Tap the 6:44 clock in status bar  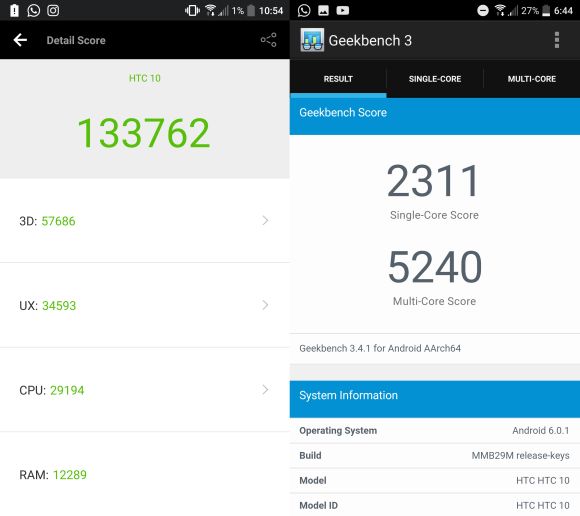563,11
